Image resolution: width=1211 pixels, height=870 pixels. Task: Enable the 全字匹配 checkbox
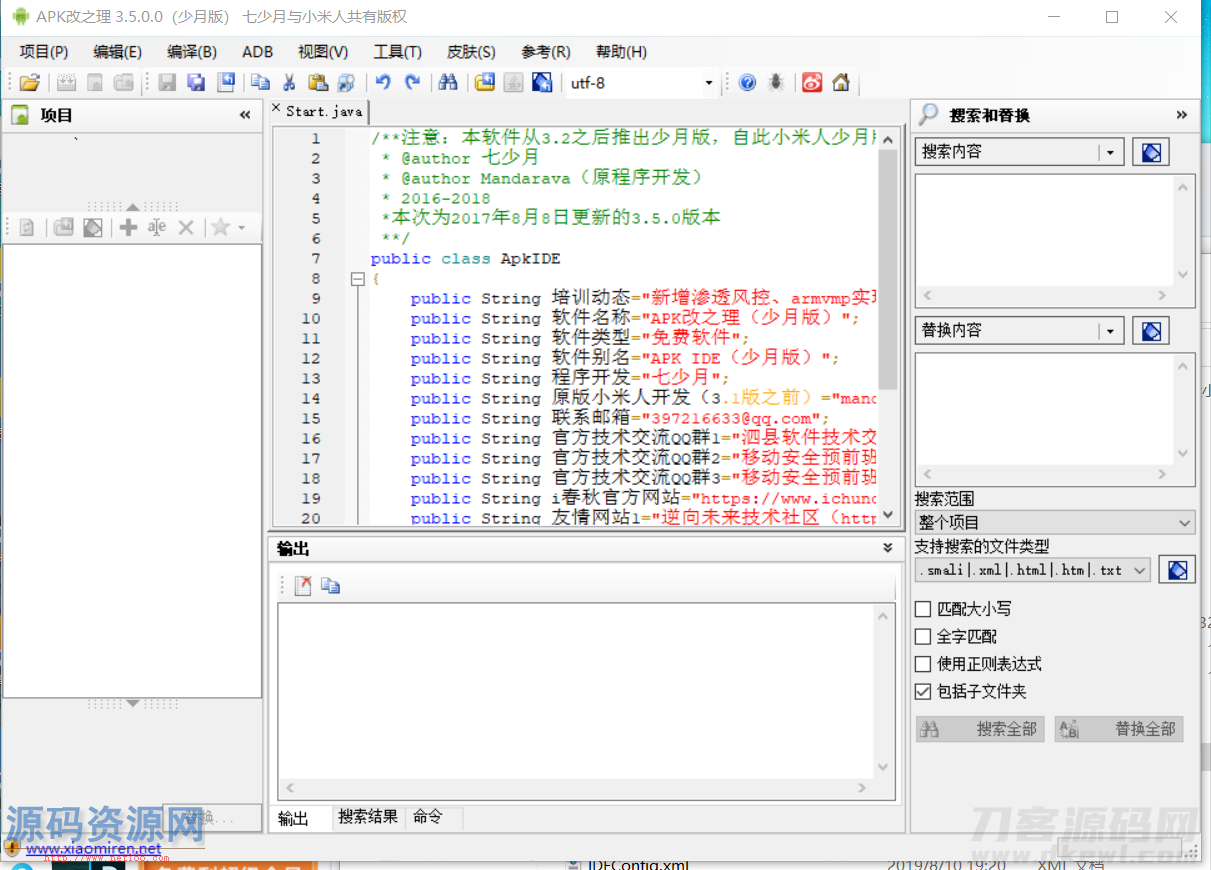point(924,636)
